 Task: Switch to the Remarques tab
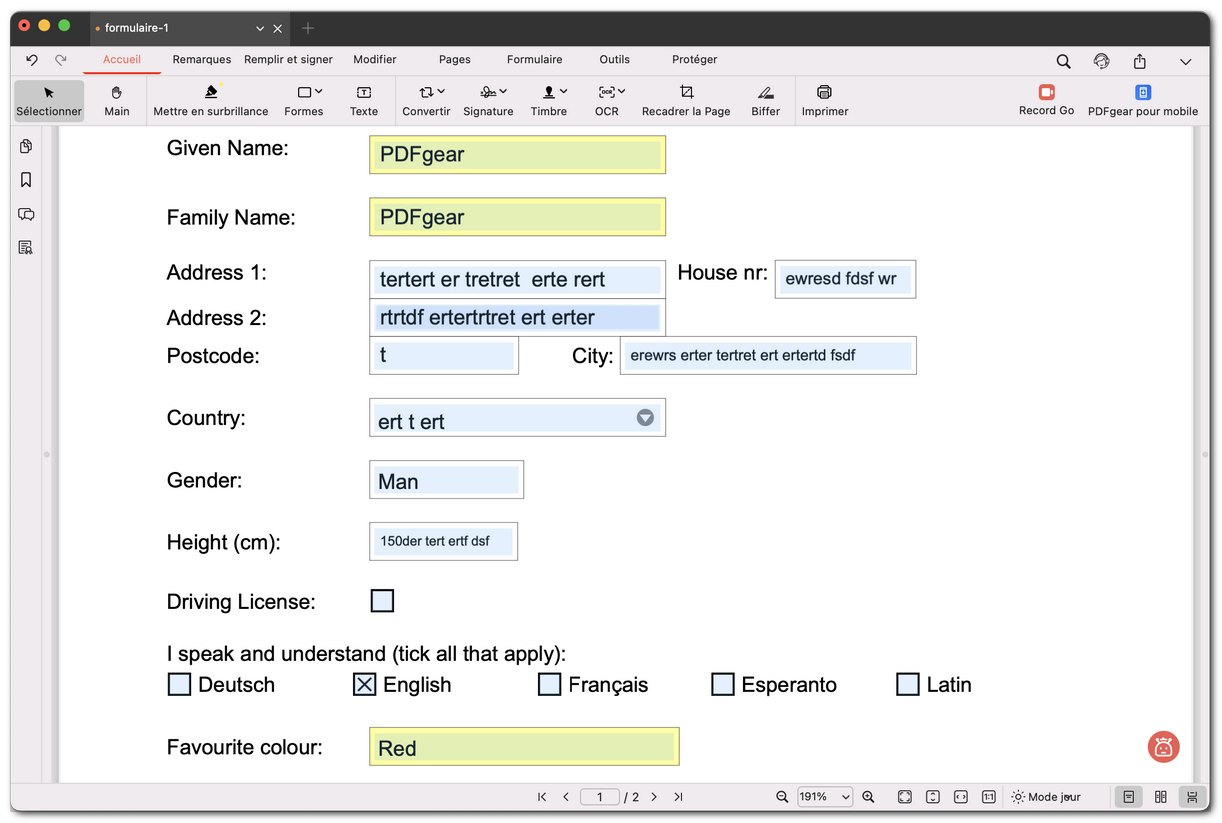pos(201,59)
